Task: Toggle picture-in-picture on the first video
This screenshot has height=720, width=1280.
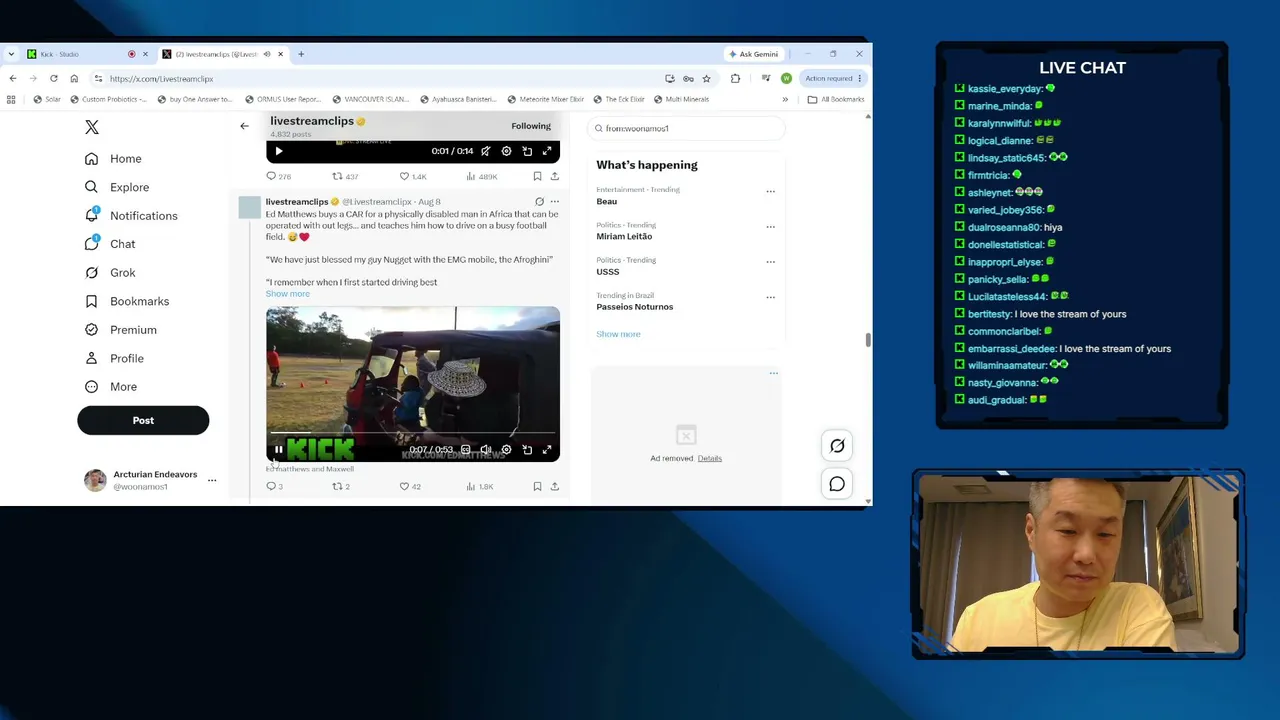Action: (527, 152)
